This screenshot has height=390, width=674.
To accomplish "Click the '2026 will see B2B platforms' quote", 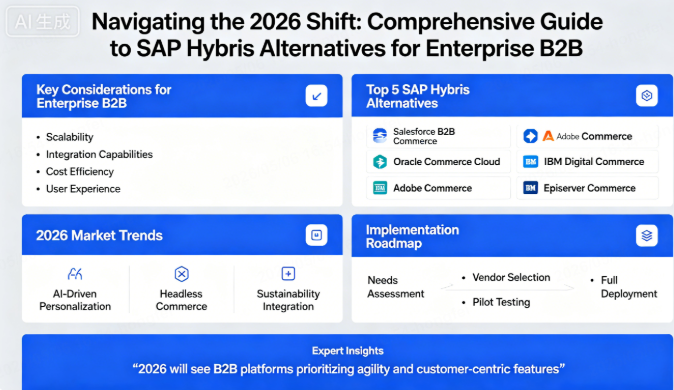I will coord(348,369).
